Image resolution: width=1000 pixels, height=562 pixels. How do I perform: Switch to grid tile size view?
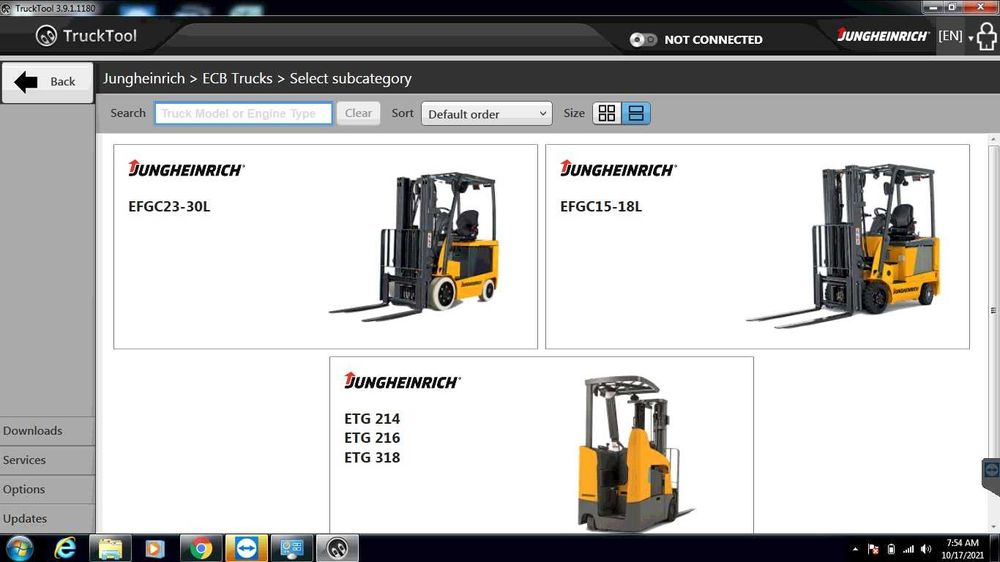pyautogui.click(x=607, y=113)
